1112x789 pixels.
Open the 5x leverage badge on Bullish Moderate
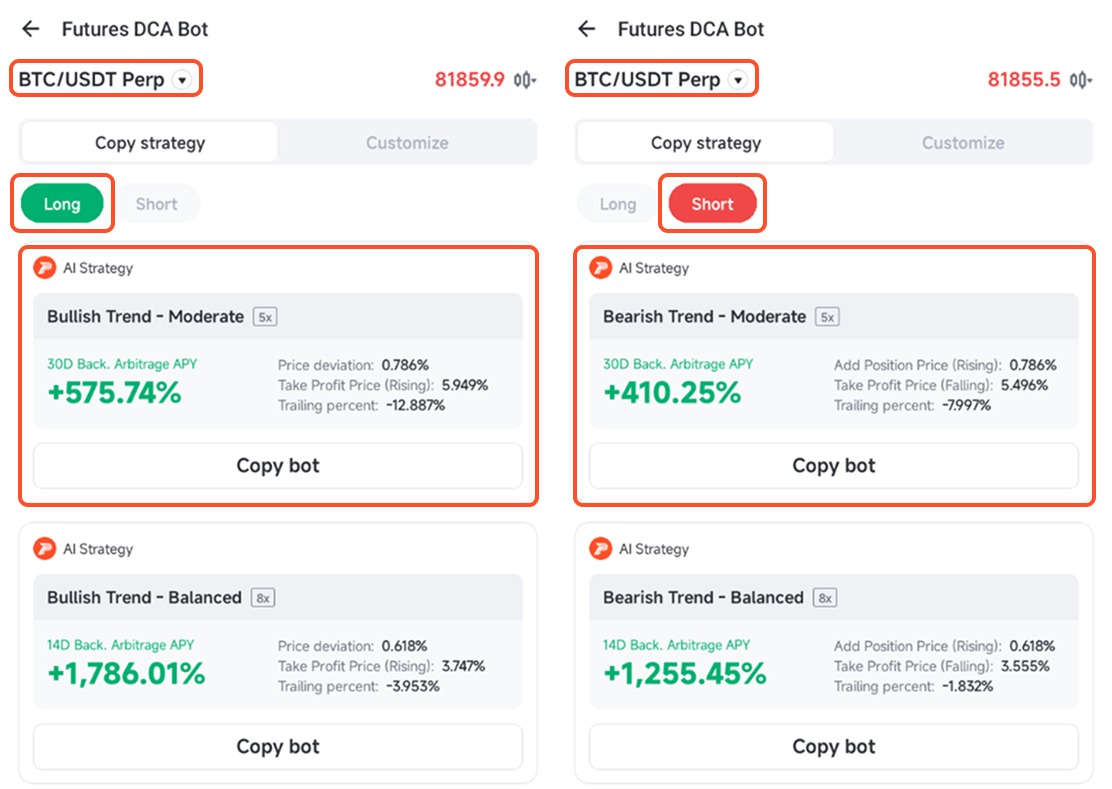pyautogui.click(x=265, y=317)
